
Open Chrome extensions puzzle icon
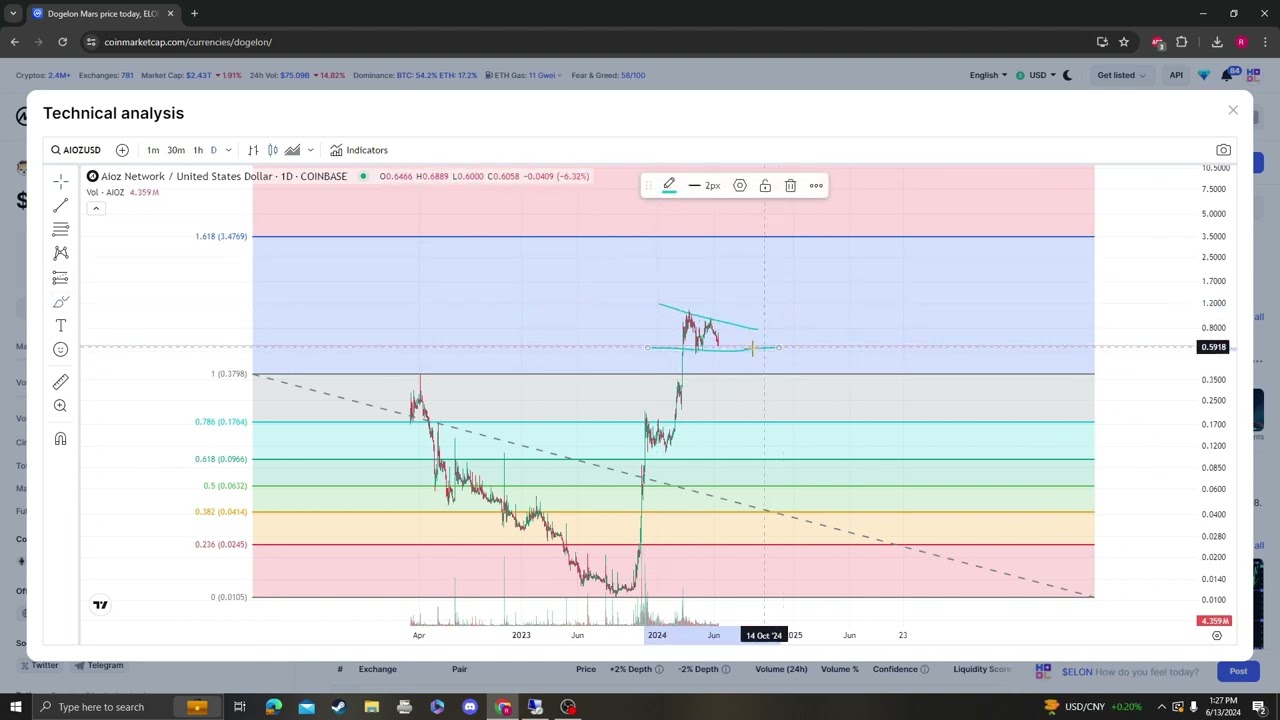(x=1182, y=42)
